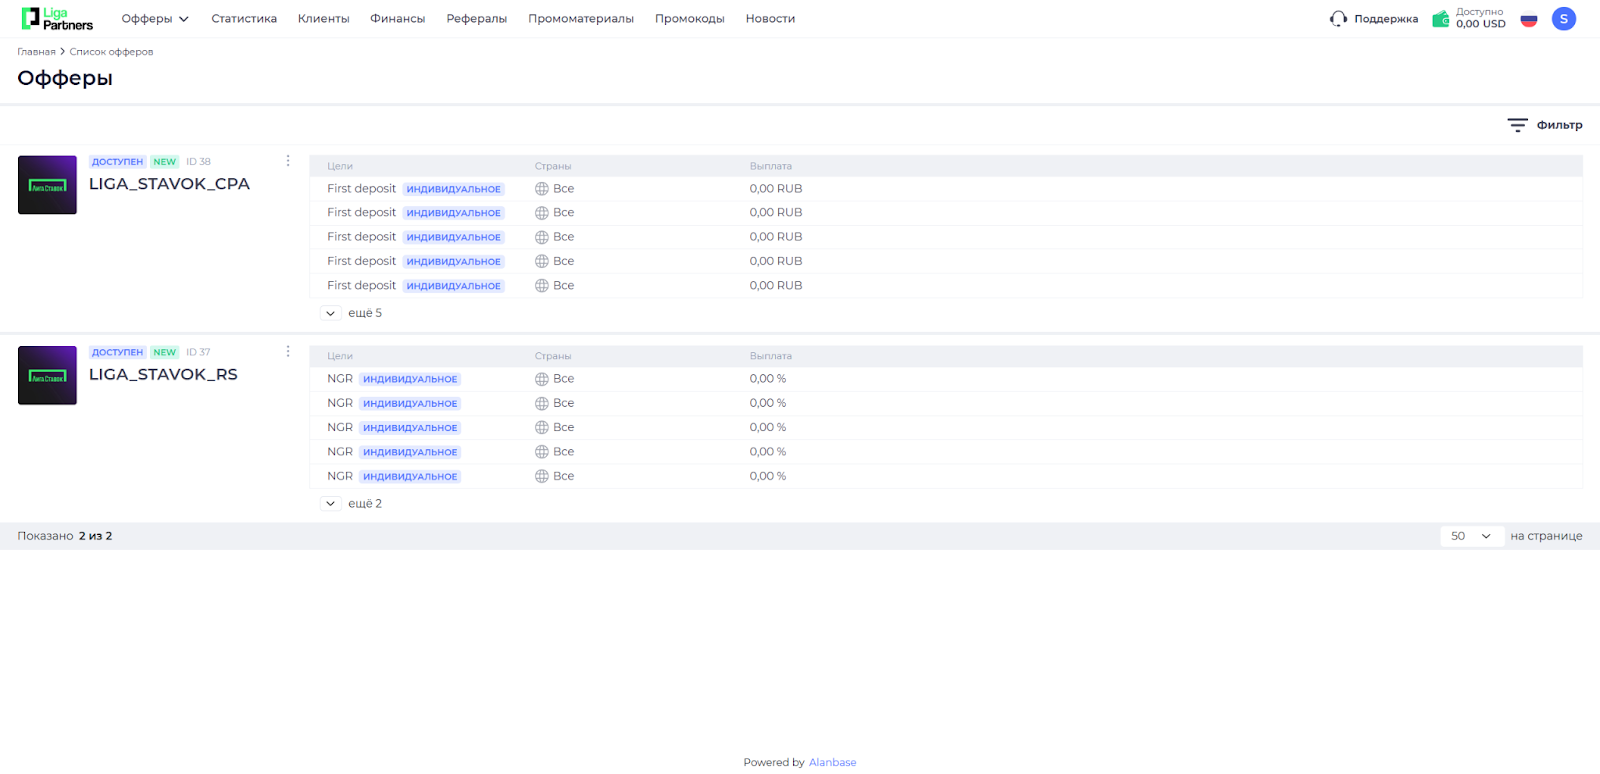Click the Доступно 0,00 USD balance
Viewport: 1600px width, 774px height.
coord(1480,18)
